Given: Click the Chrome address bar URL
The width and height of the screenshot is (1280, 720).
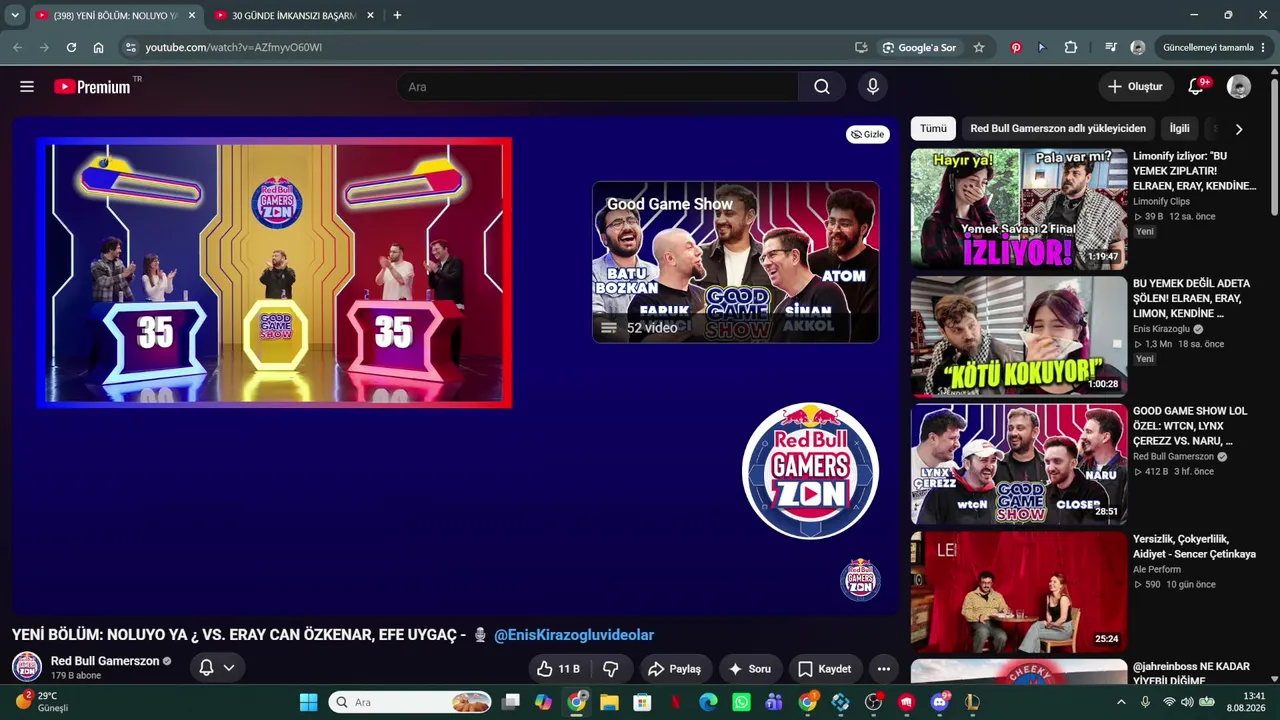Looking at the screenshot, I should (233, 47).
